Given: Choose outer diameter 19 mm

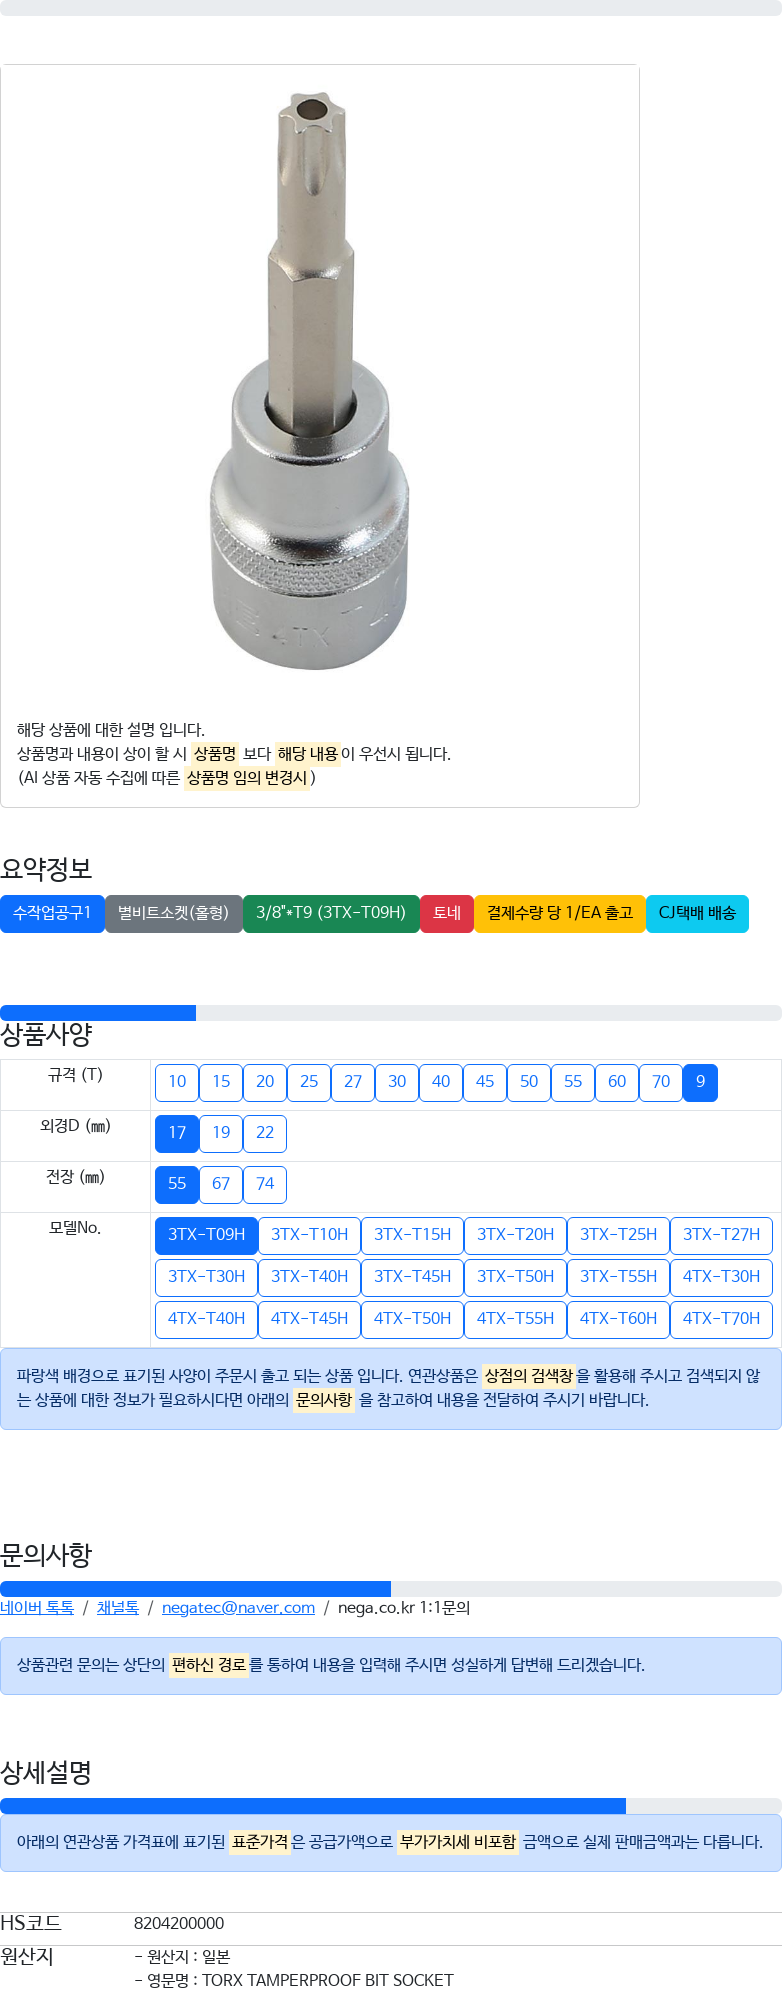Looking at the screenshot, I should (x=221, y=1133).
